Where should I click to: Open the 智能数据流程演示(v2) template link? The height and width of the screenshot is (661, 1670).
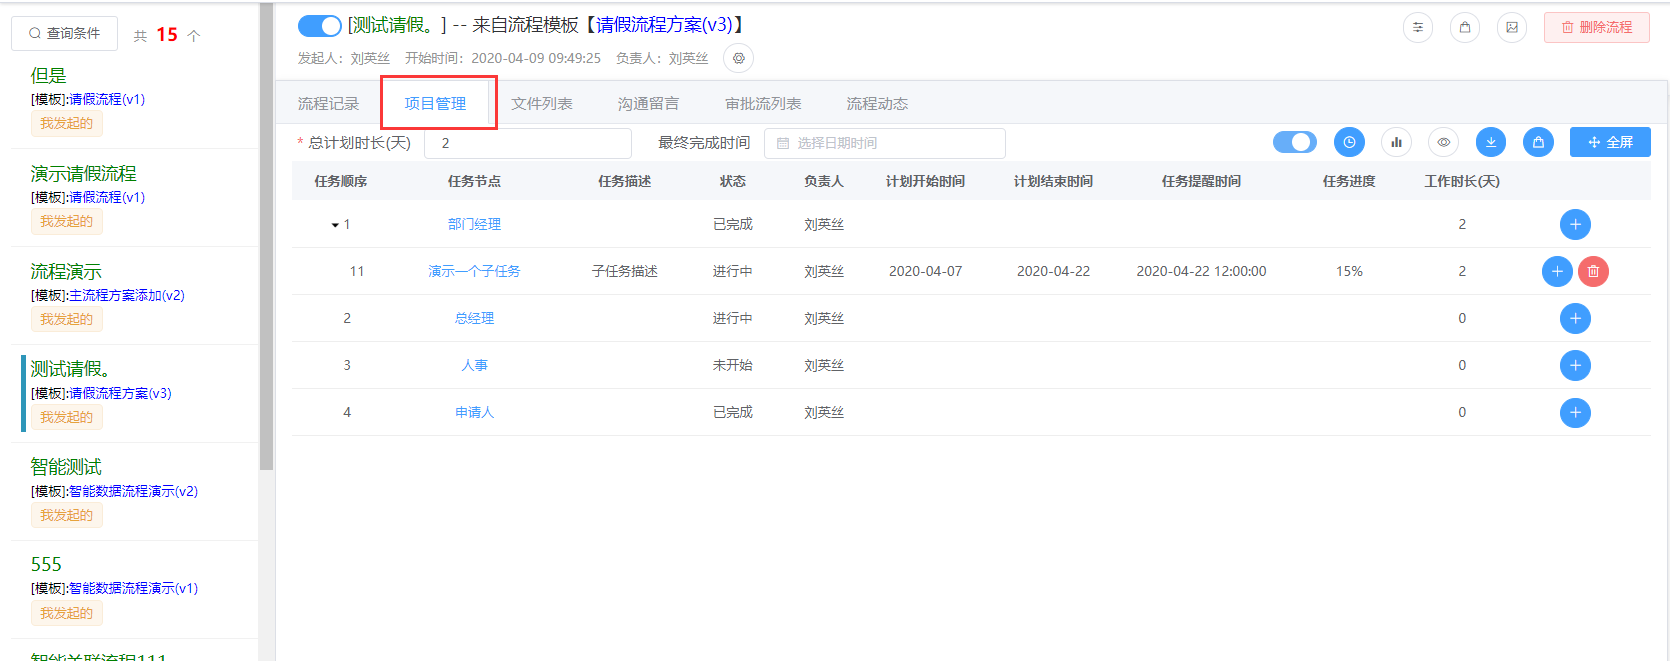(x=133, y=492)
